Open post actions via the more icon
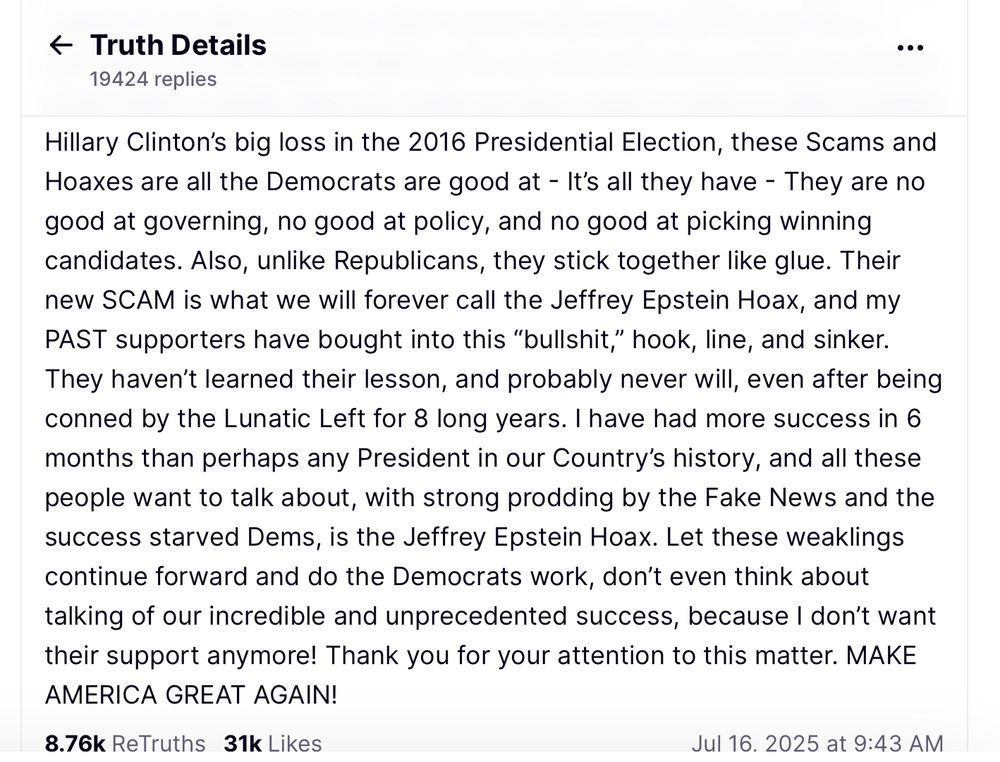 click(910, 46)
